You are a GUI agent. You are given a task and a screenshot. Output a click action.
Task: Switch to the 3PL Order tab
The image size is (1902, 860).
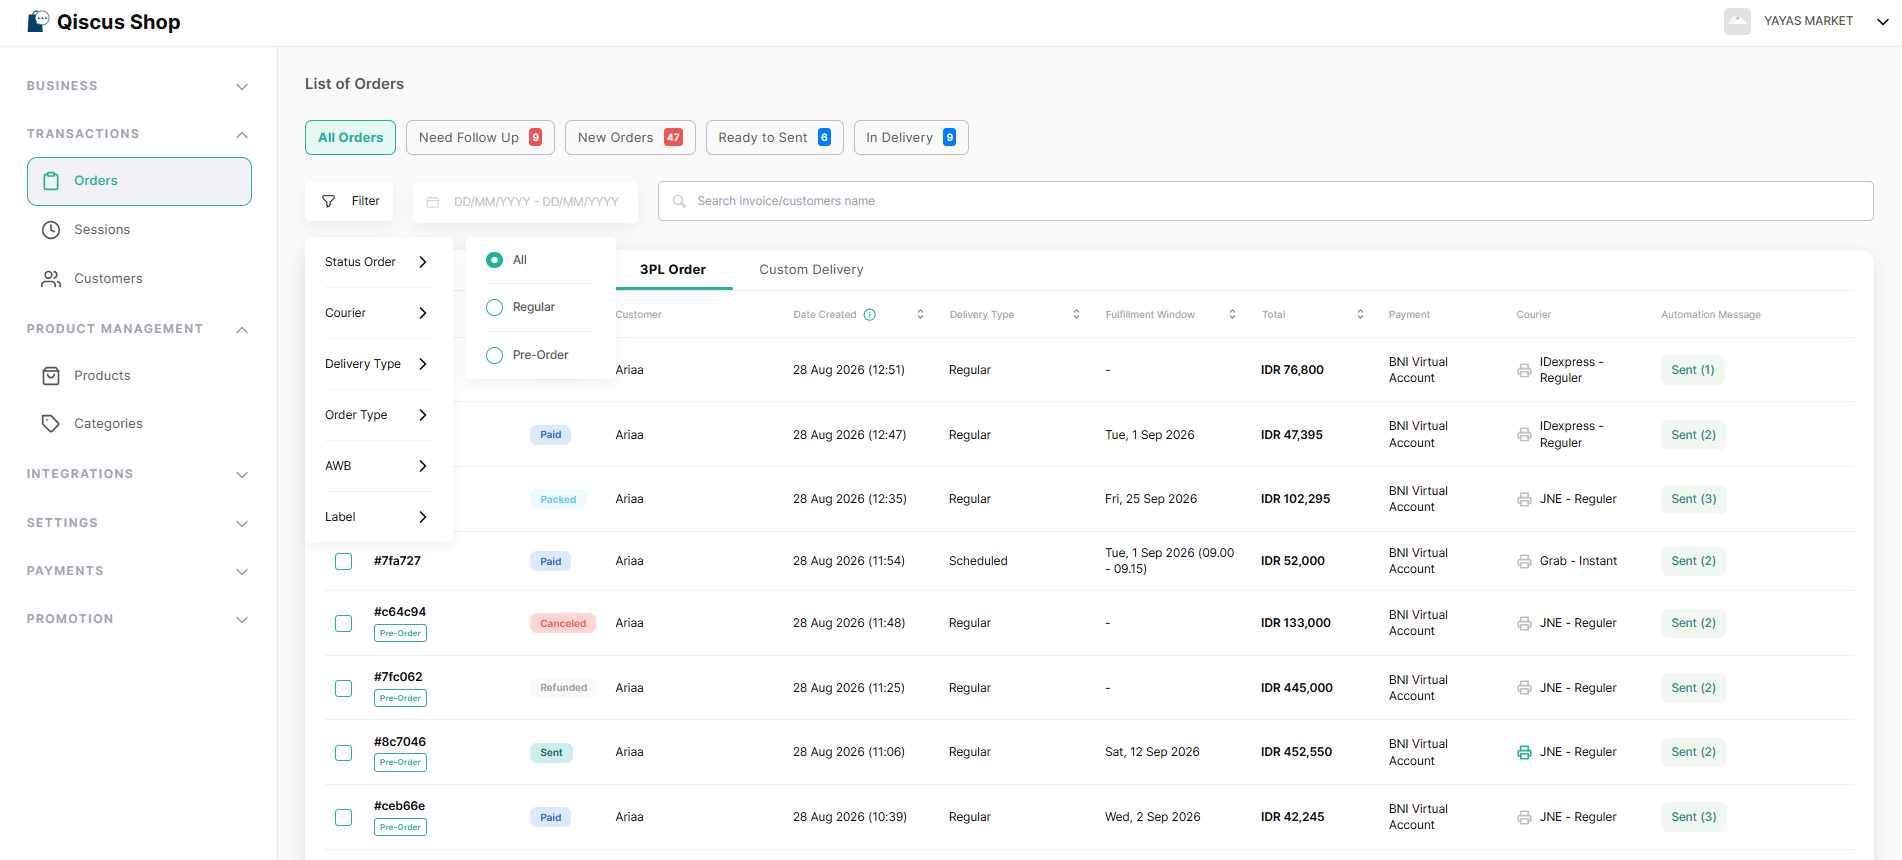pyautogui.click(x=673, y=270)
